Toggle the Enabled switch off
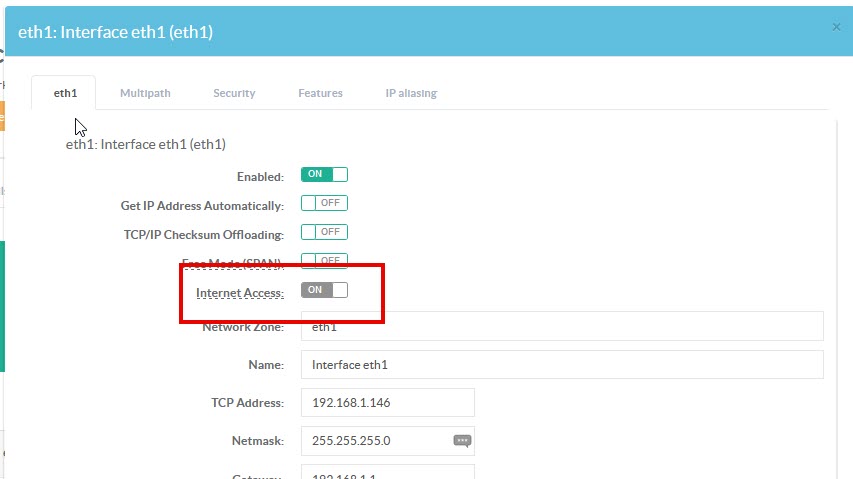The image size is (853, 479). (x=324, y=175)
